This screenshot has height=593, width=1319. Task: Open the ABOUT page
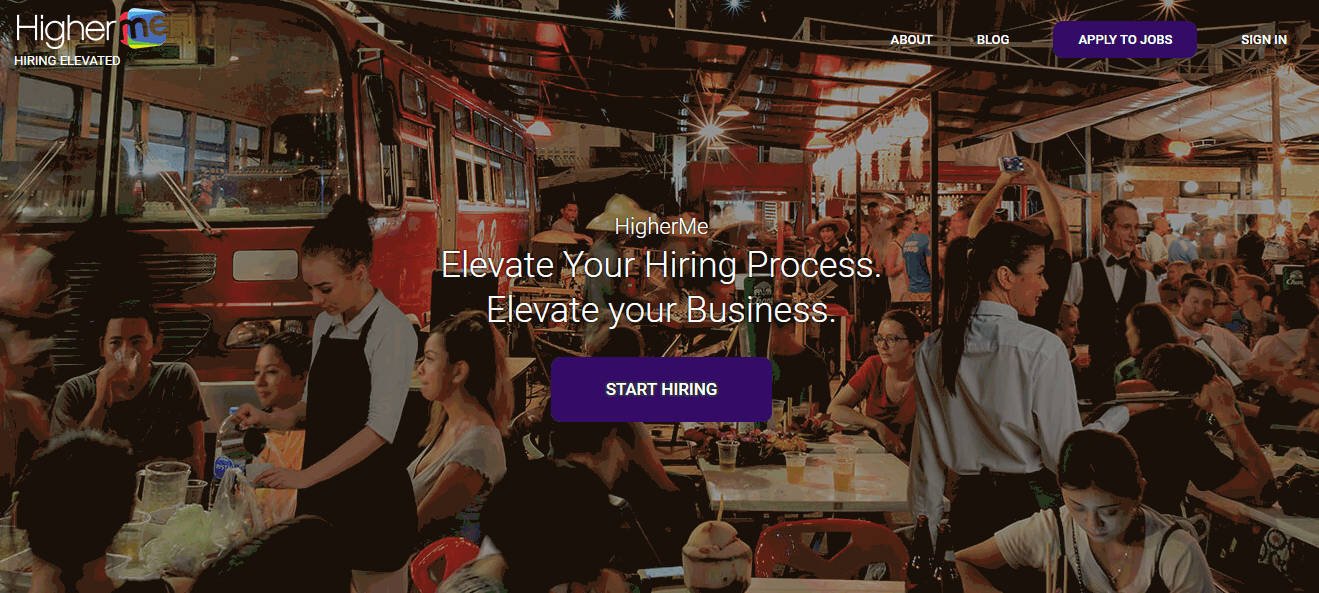click(x=911, y=40)
